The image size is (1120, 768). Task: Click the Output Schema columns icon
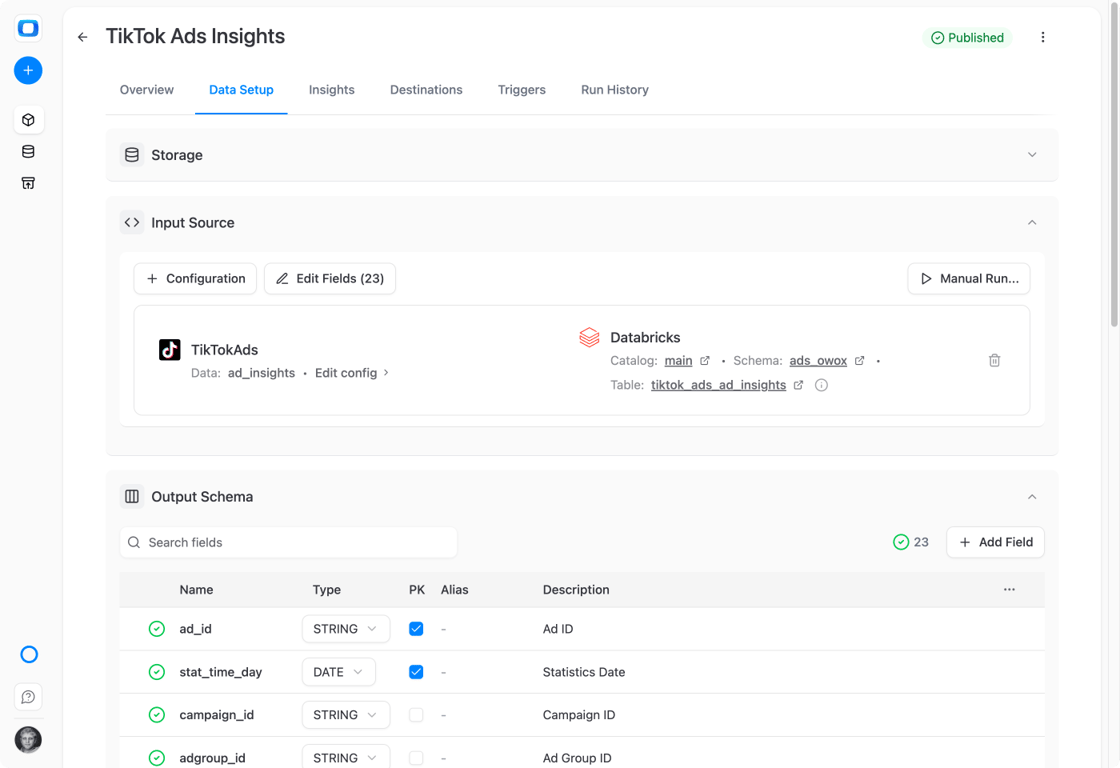click(132, 497)
